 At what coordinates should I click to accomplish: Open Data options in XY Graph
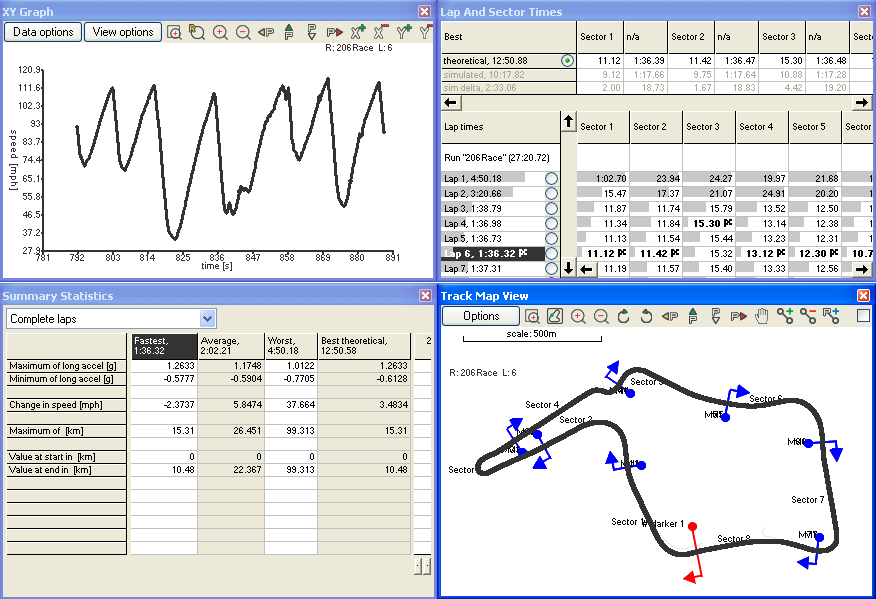coord(43,32)
